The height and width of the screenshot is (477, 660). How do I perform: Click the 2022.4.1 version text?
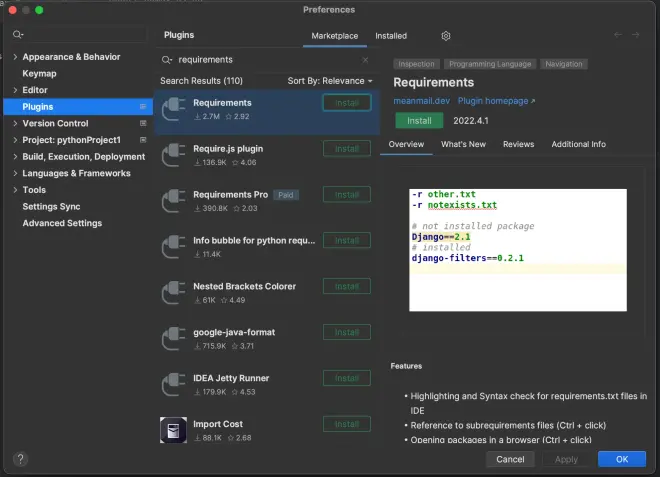[471, 121]
